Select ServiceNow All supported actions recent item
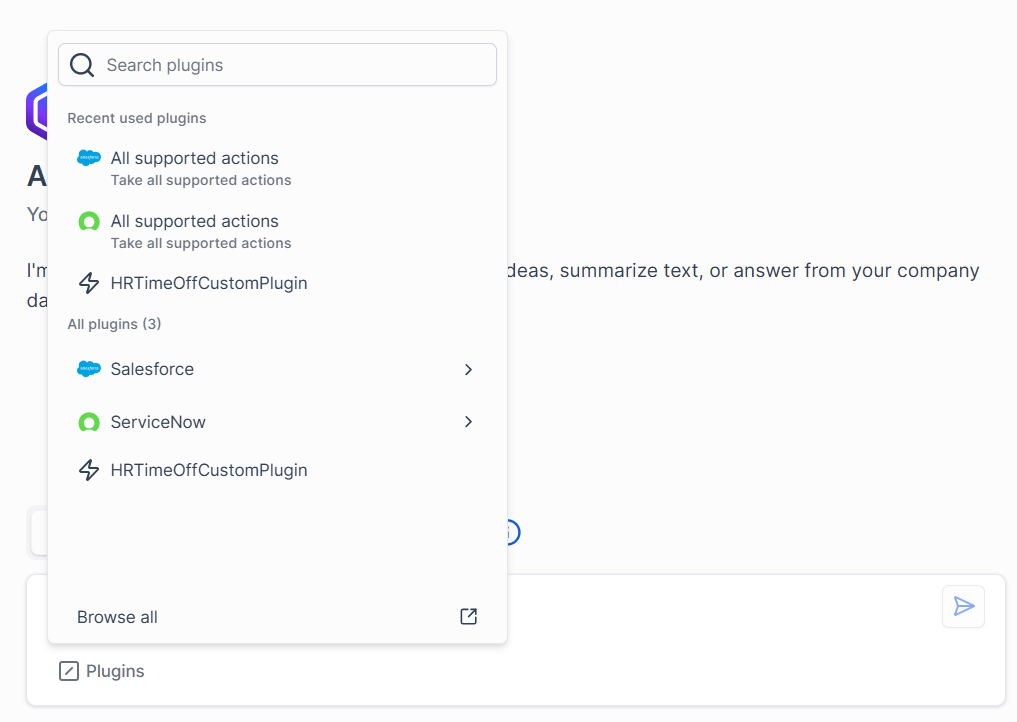This screenshot has height=722, width=1017. (278, 231)
